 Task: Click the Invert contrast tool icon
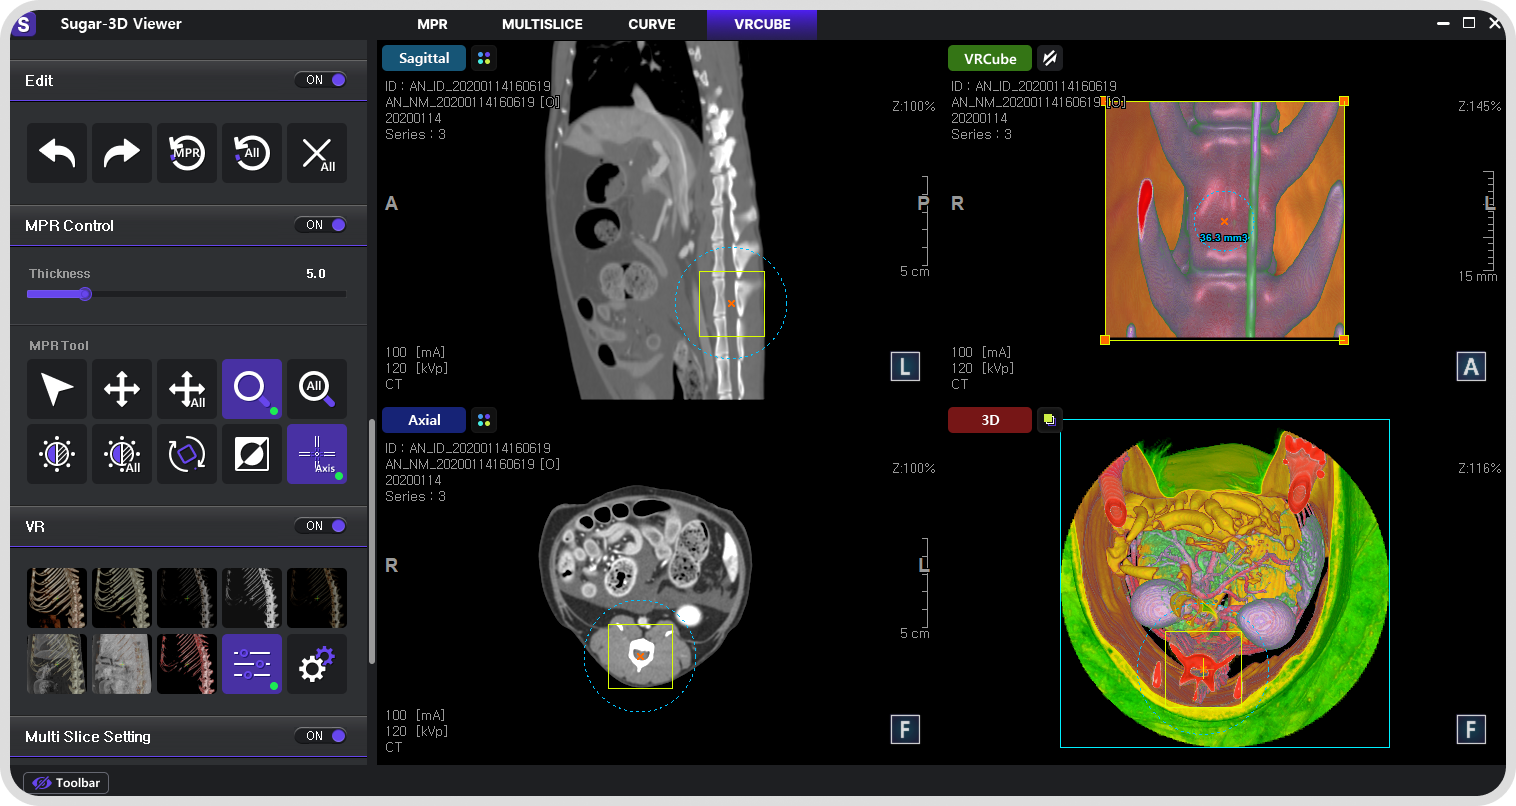click(x=252, y=454)
